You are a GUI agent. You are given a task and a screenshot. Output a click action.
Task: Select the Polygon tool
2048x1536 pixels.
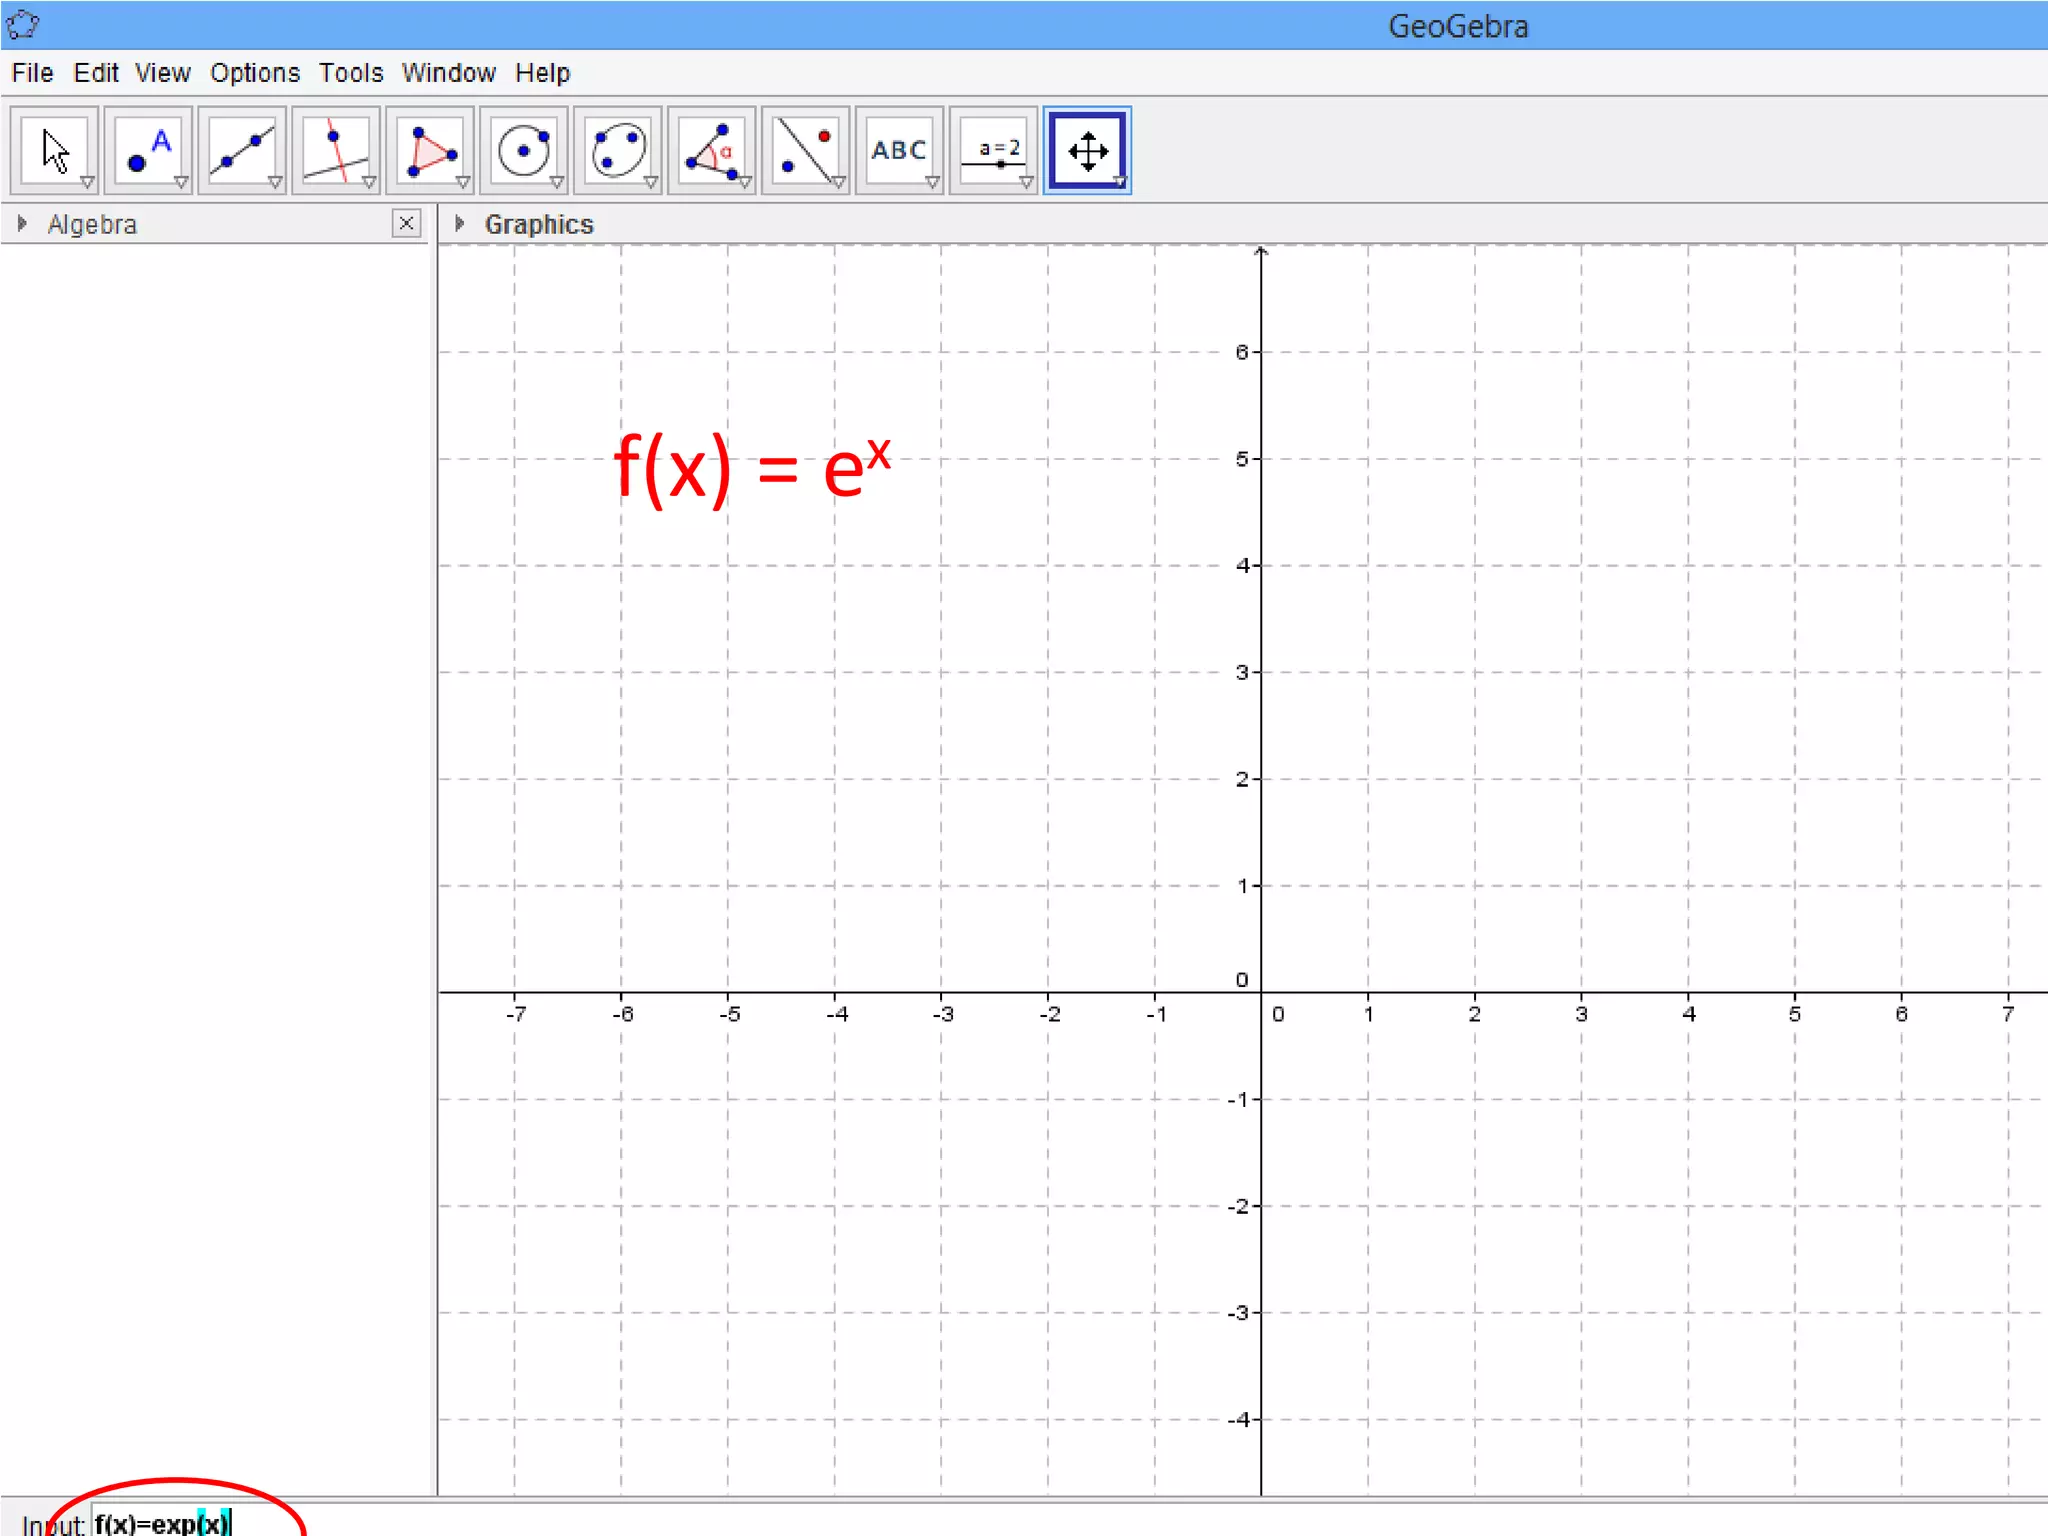[x=430, y=150]
